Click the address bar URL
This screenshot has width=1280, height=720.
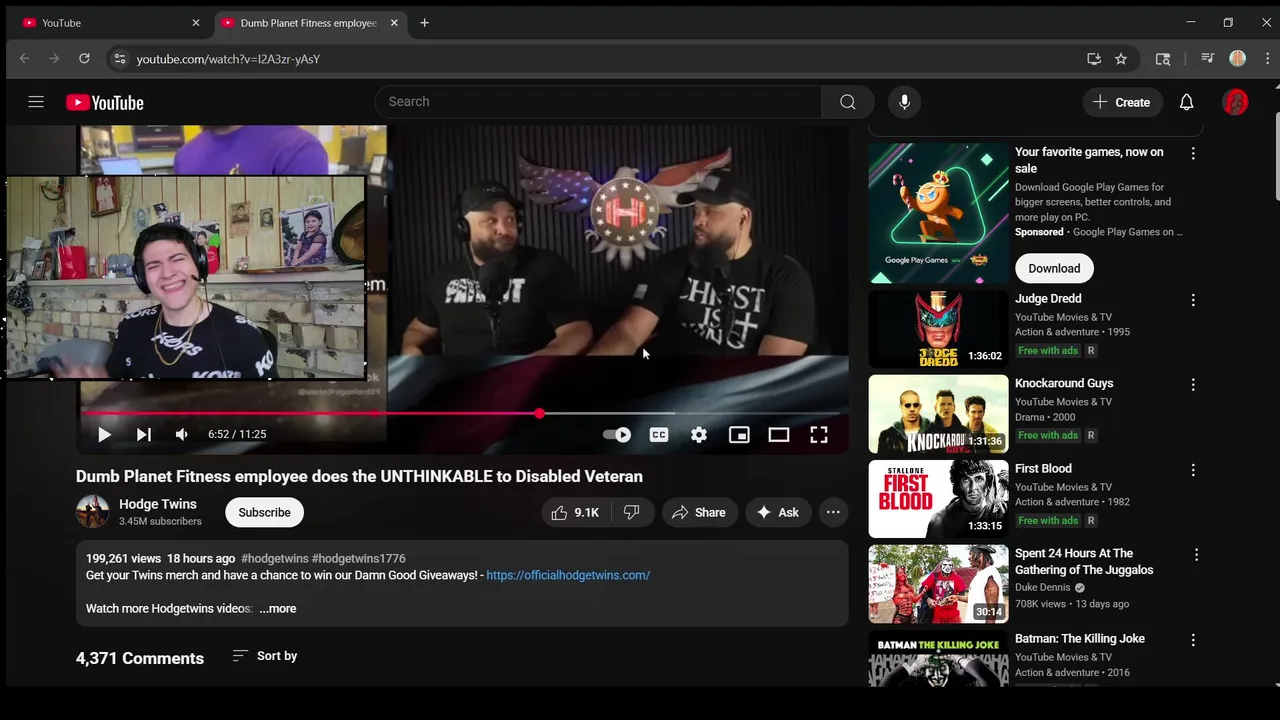pyautogui.click(x=228, y=59)
